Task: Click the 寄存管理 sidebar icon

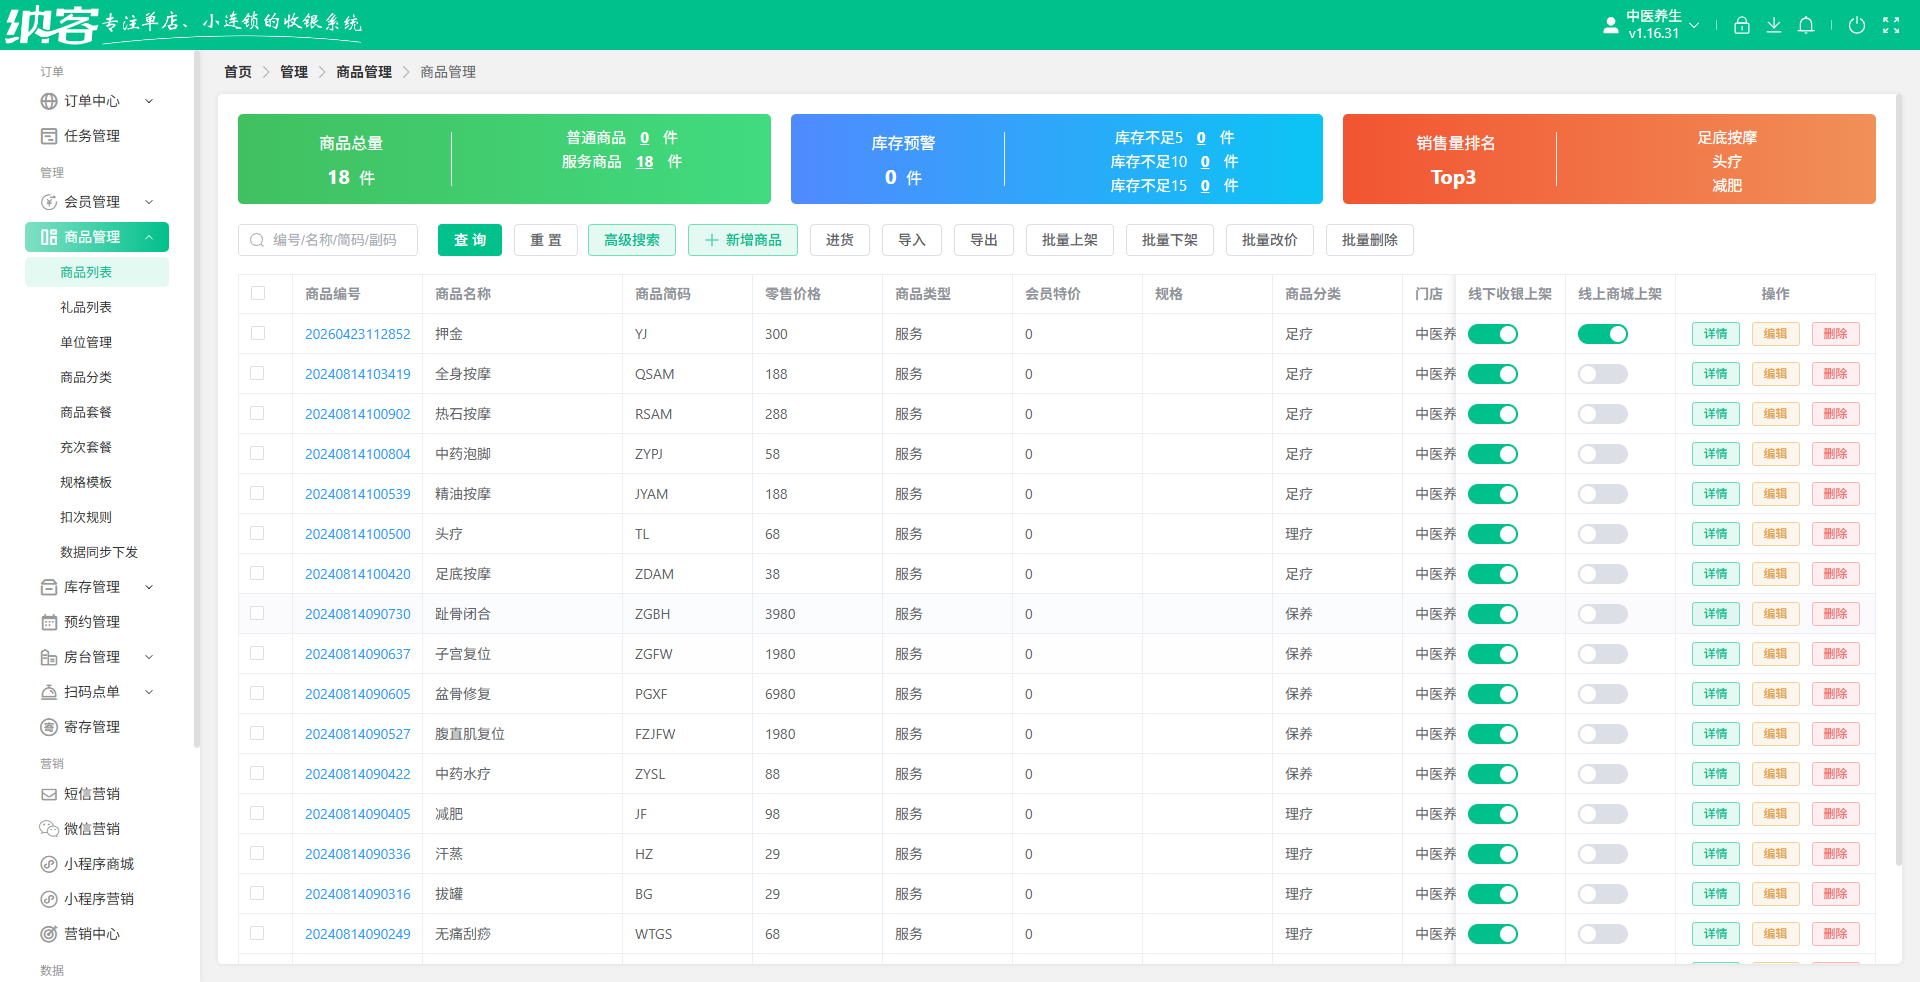Action: tap(49, 727)
